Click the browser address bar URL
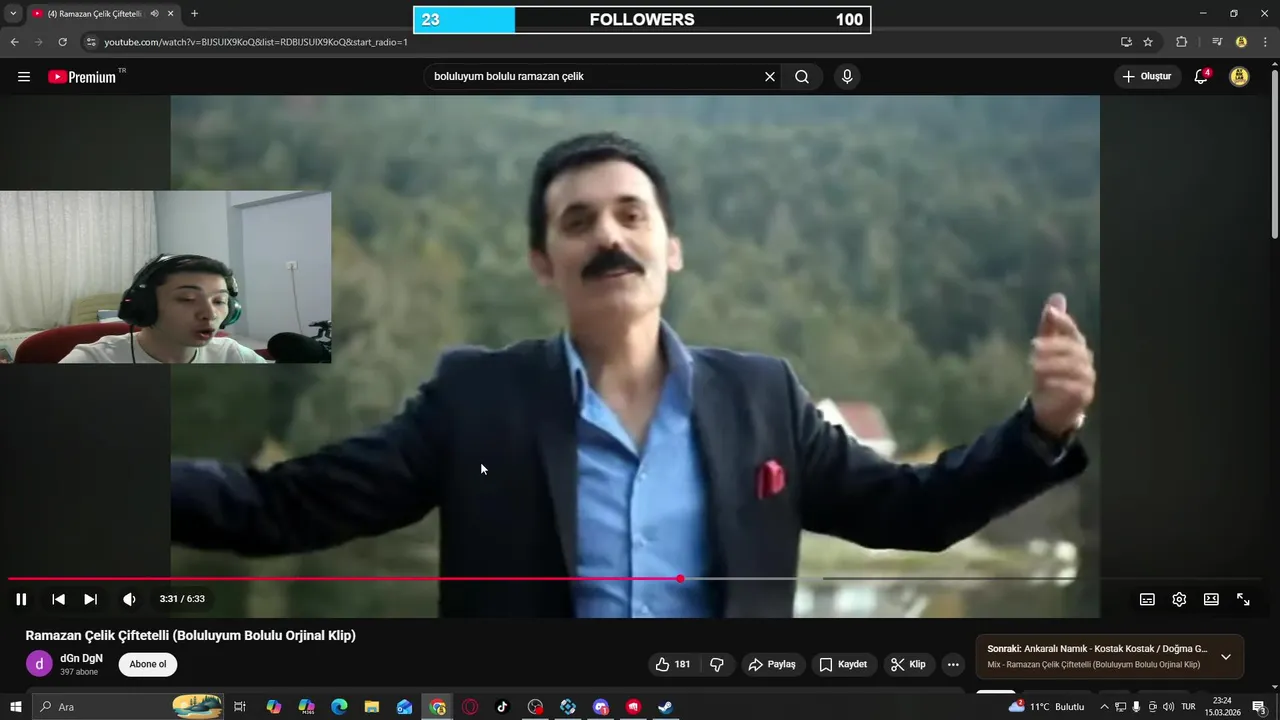The height and width of the screenshot is (720, 1280). (255, 42)
